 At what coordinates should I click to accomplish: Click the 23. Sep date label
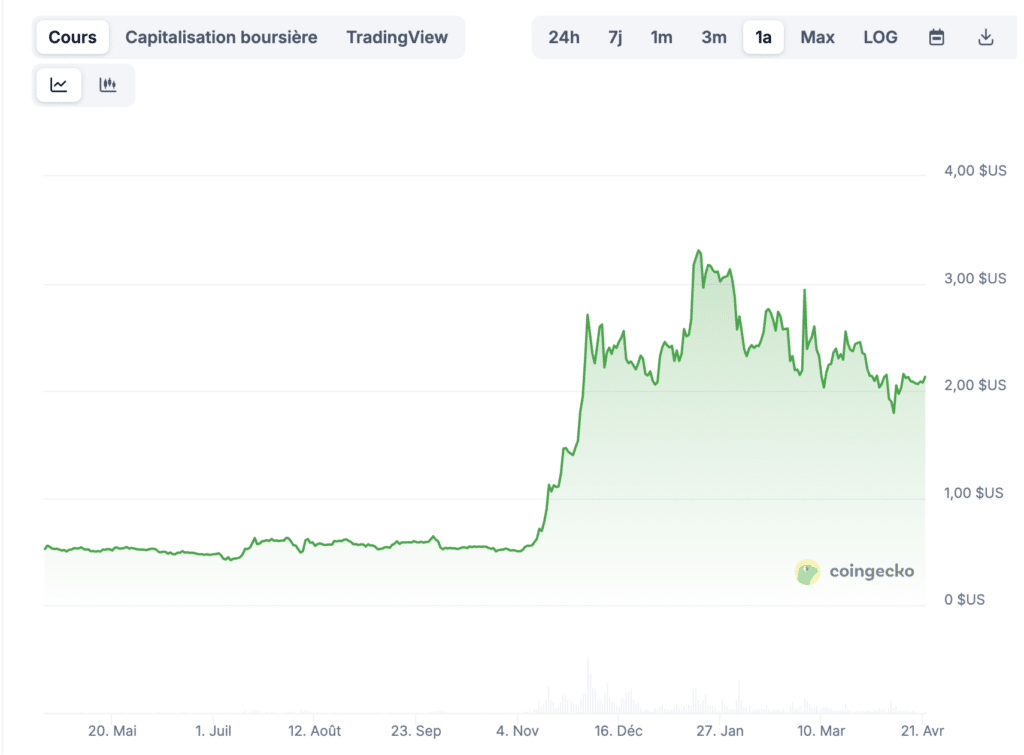[416, 731]
